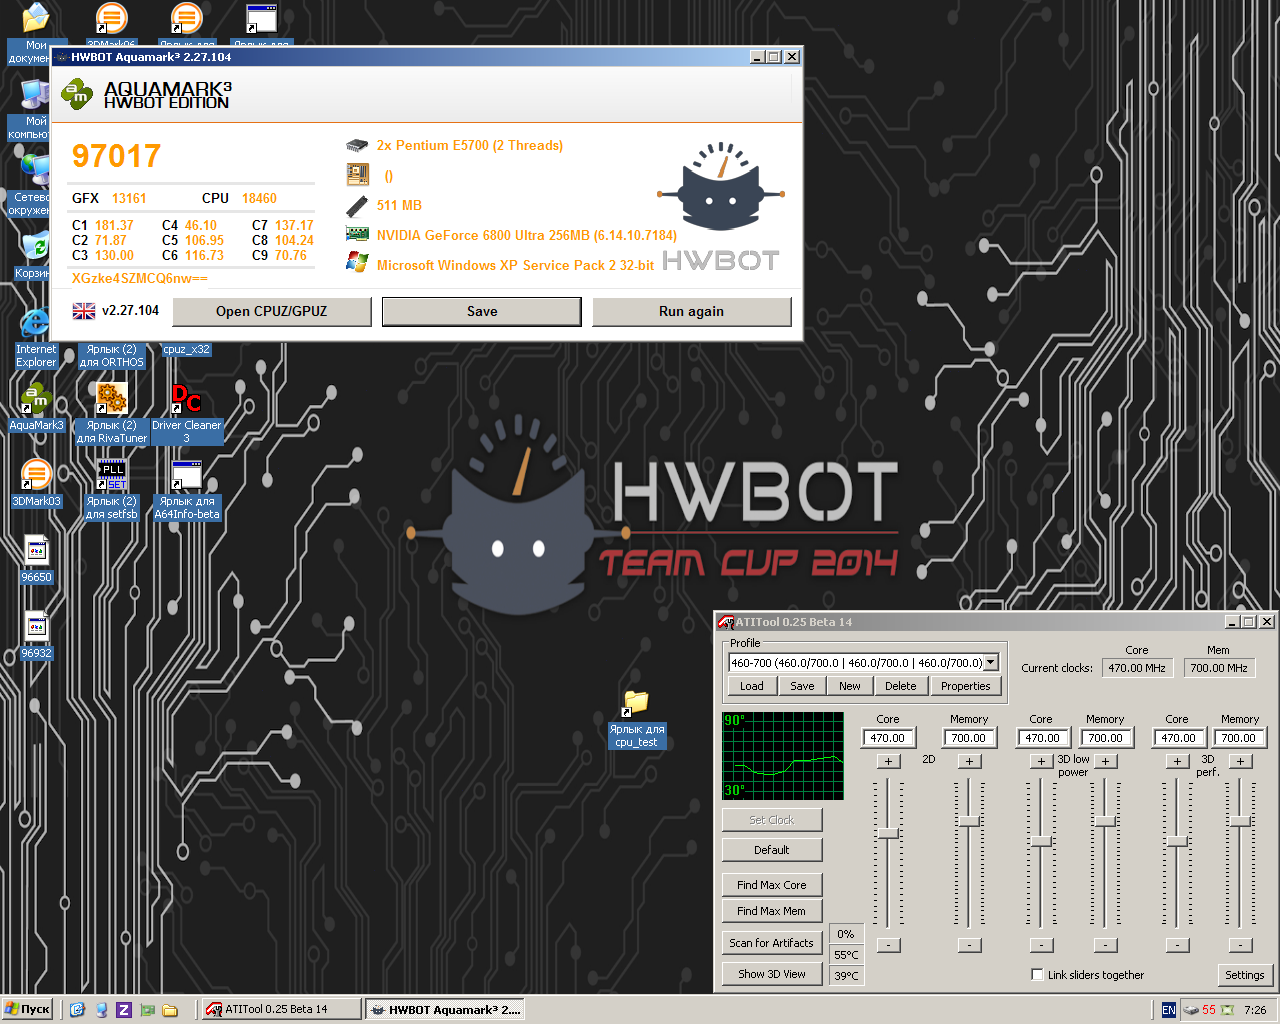Click the purple Z quick launch icon
The image size is (1280, 1024).
coord(124,1010)
